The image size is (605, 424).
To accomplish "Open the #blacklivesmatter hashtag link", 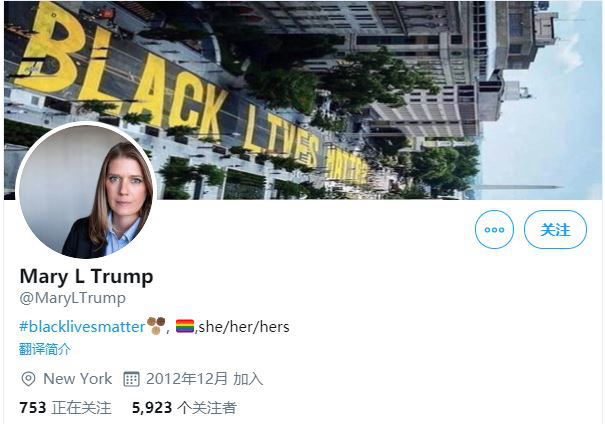I will [82, 327].
